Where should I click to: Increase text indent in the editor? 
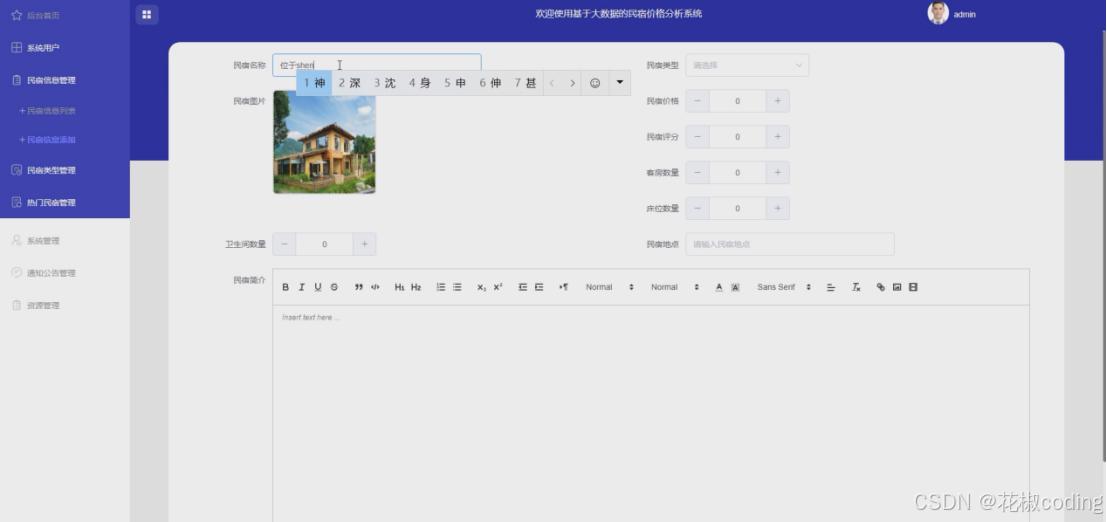coord(539,287)
